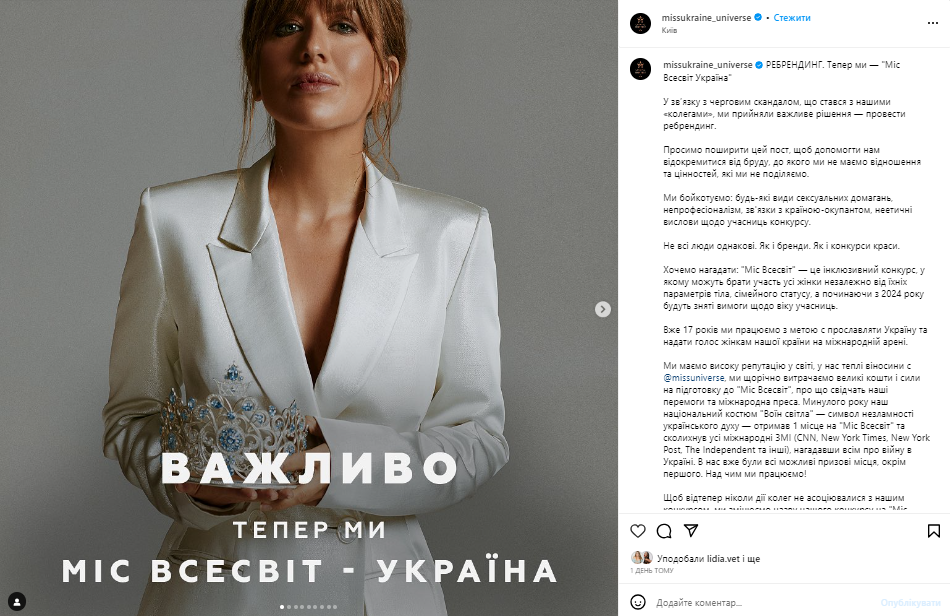This screenshot has width=950, height=616.
Task: Share post using paper plane icon
Action: tap(691, 531)
